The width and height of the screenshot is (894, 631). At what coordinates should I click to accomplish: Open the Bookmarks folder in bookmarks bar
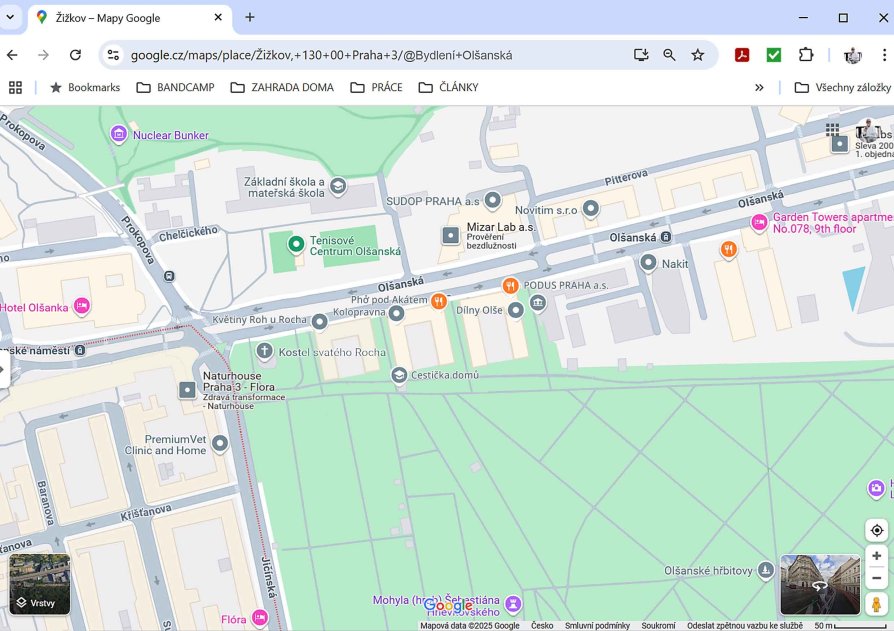pos(85,87)
